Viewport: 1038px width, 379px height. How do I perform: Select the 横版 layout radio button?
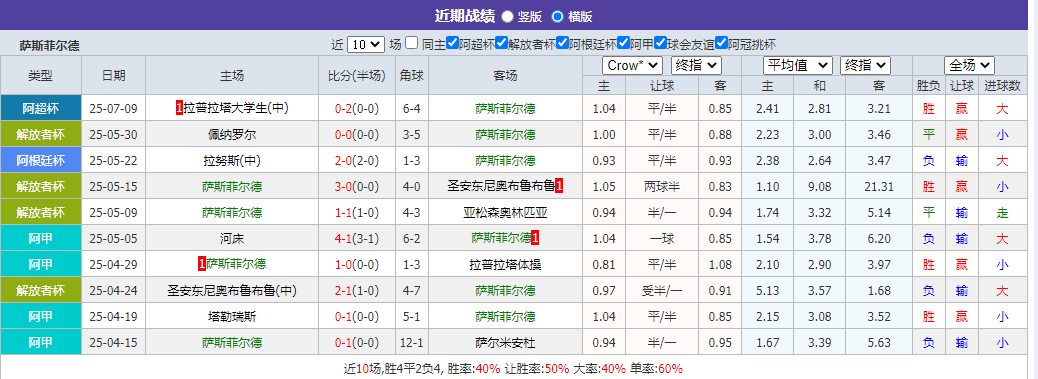[x=557, y=16]
